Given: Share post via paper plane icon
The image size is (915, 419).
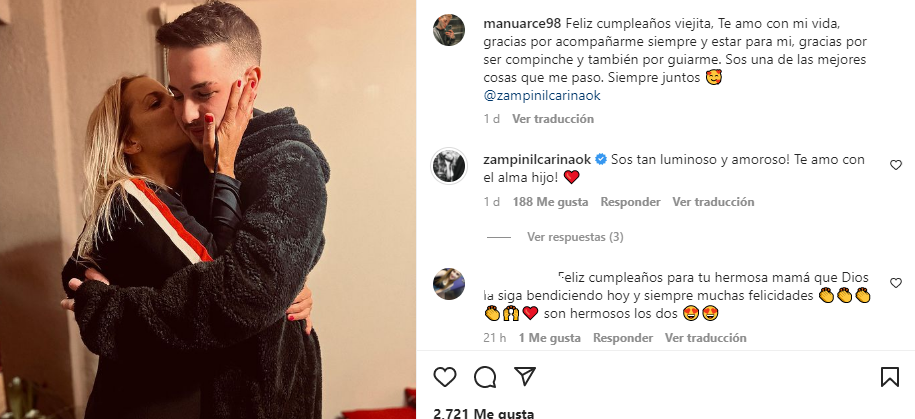Looking at the screenshot, I should pyautogui.click(x=525, y=376).
